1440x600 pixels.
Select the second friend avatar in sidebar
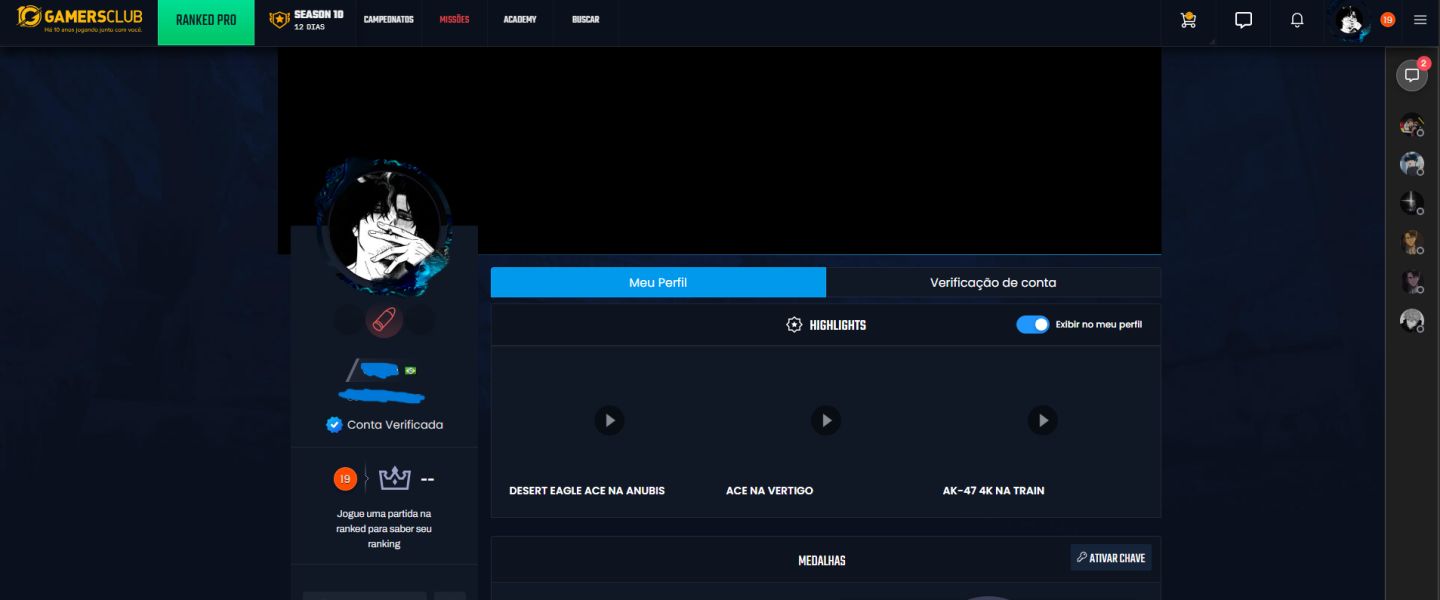pyautogui.click(x=1411, y=163)
